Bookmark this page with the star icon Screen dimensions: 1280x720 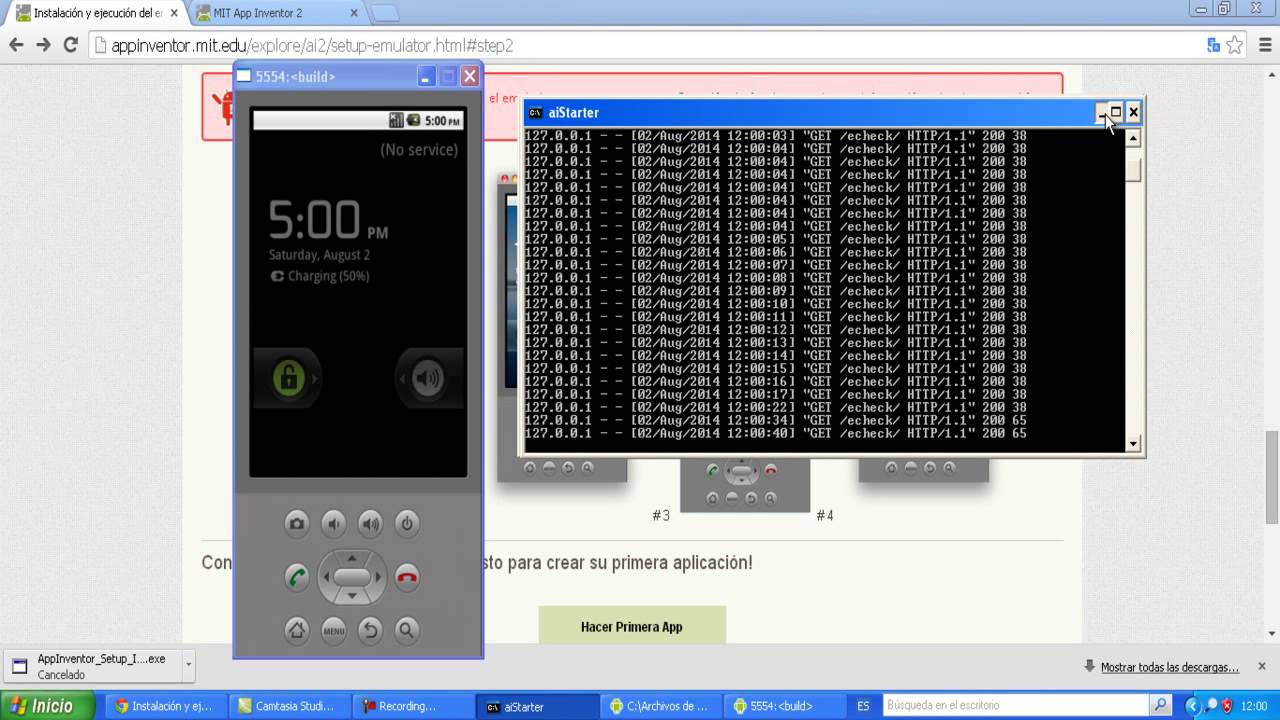coord(1235,45)
